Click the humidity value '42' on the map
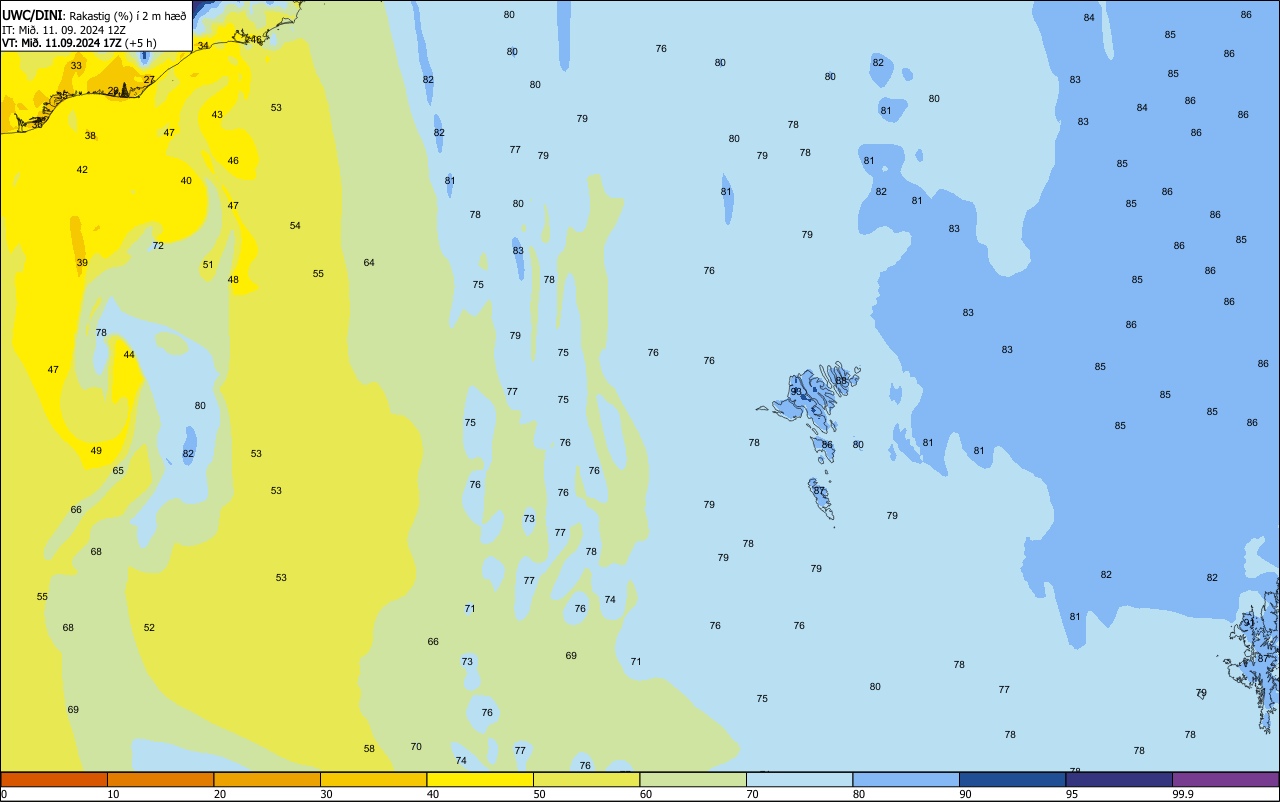The image size is (1280, 802). pos(82,170)
